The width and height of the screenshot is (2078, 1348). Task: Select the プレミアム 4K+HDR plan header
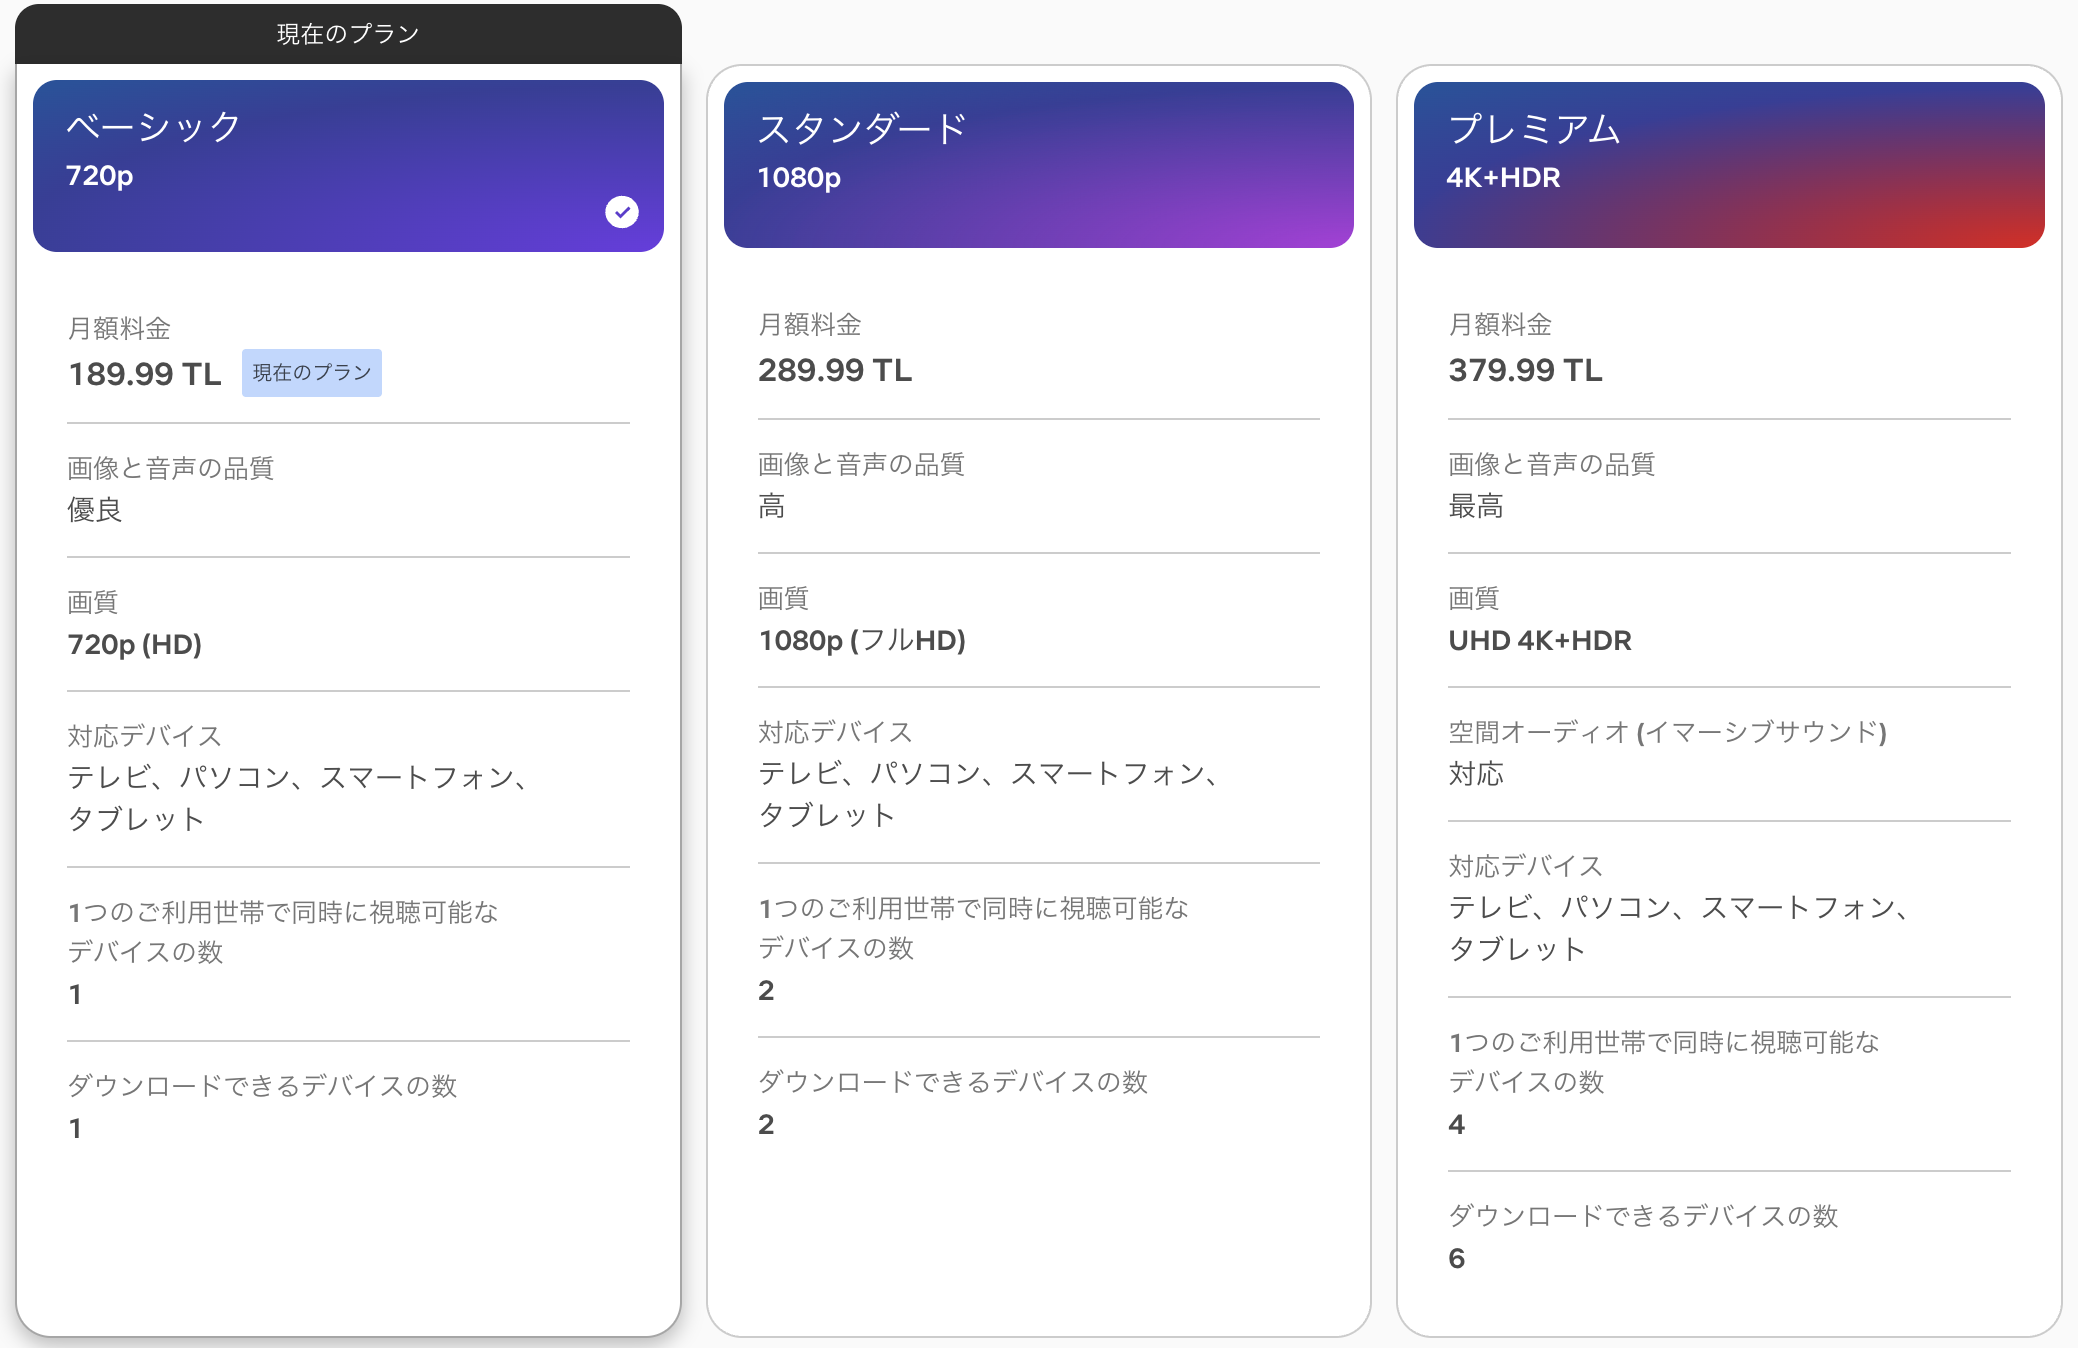1728,165
